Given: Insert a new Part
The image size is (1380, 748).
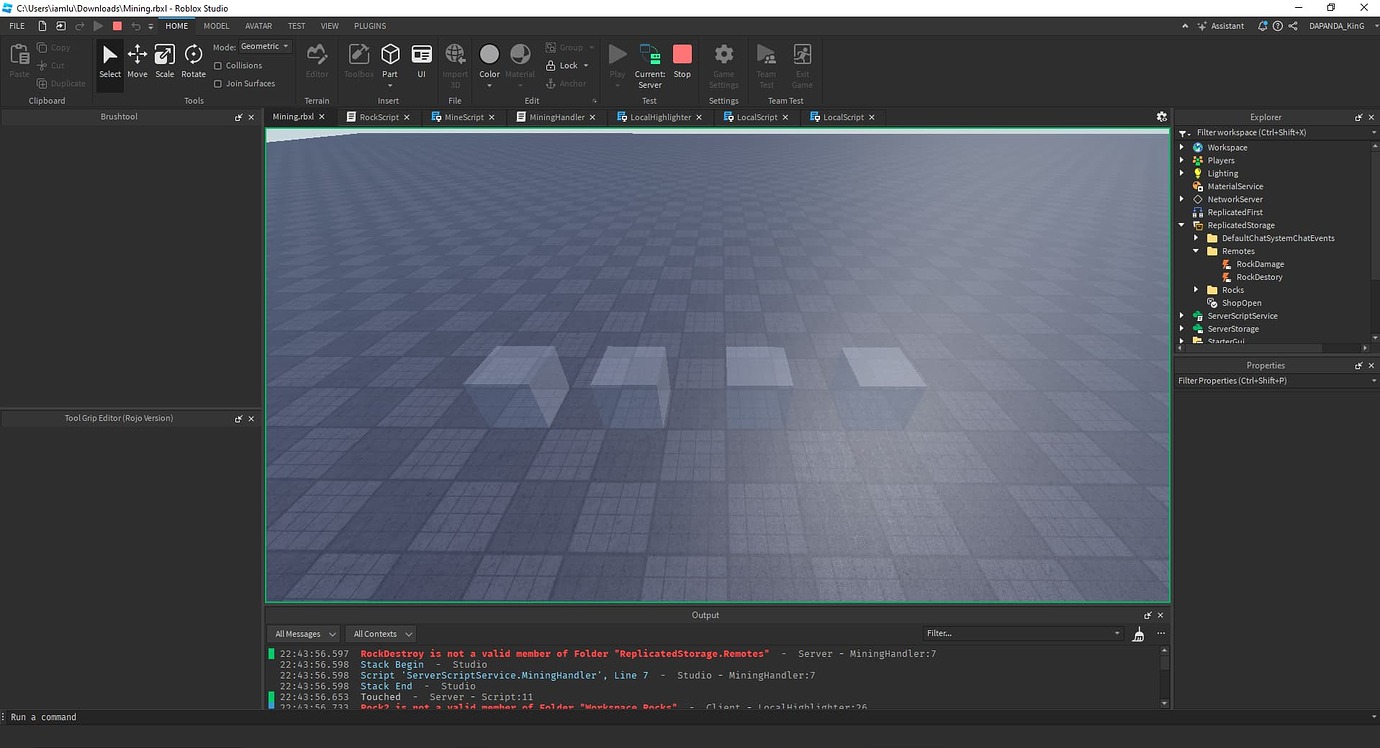Looking at the screenshot, I should pyautogui.click(x=390, y=60).
